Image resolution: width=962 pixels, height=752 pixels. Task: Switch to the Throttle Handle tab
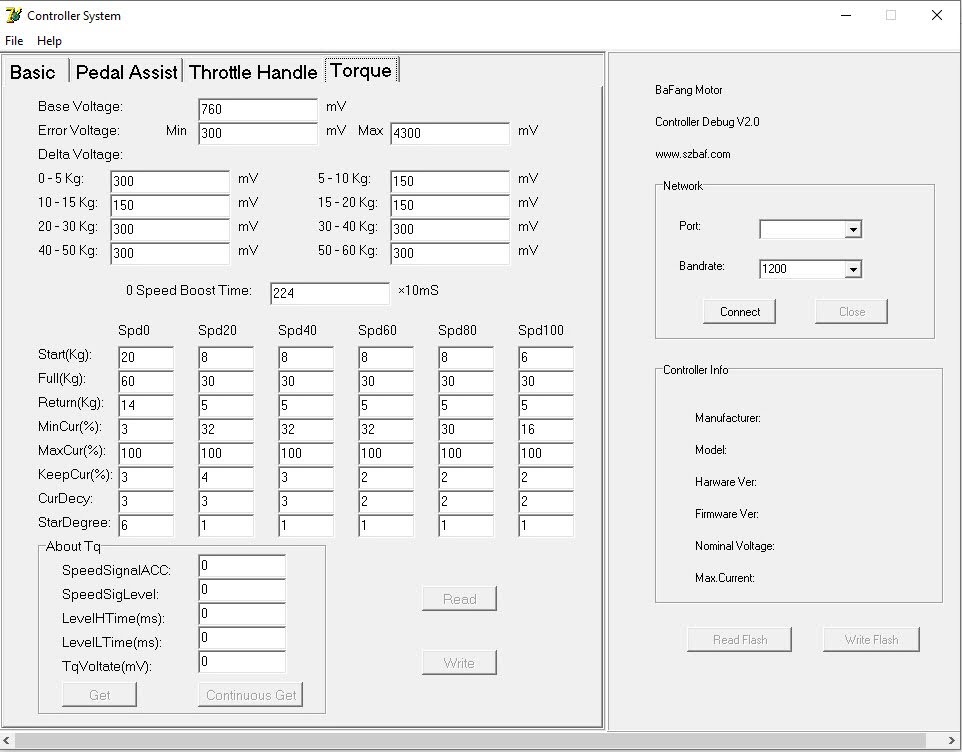[253, 71]
